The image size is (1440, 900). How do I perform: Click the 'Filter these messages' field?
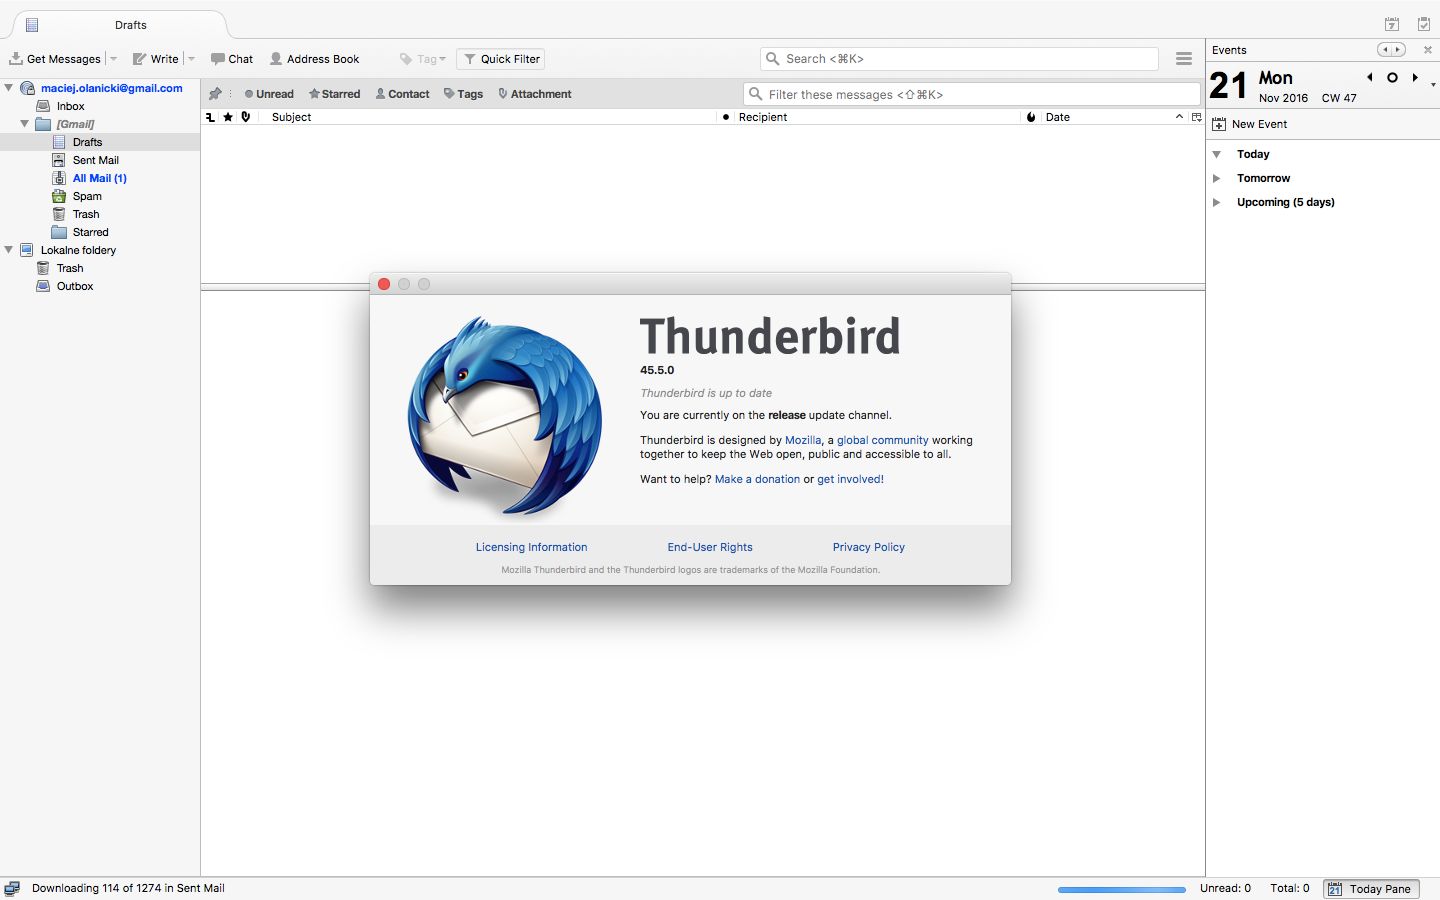click(972, 94)
